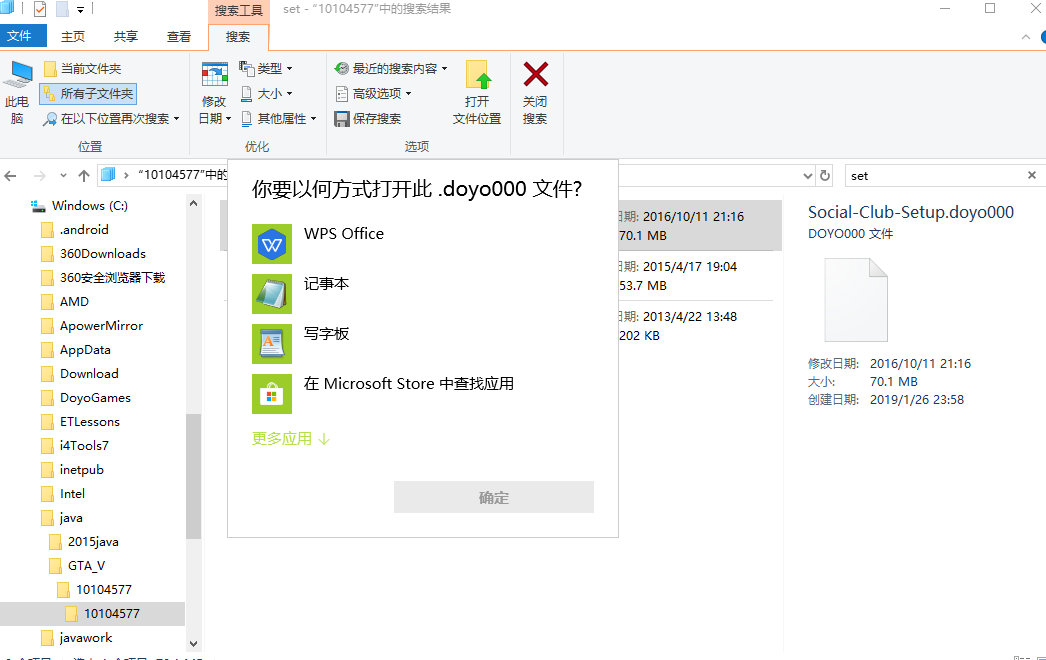Click the OK (确定) button
This screenshot has width=1046, height=660.
coord(494,497)
